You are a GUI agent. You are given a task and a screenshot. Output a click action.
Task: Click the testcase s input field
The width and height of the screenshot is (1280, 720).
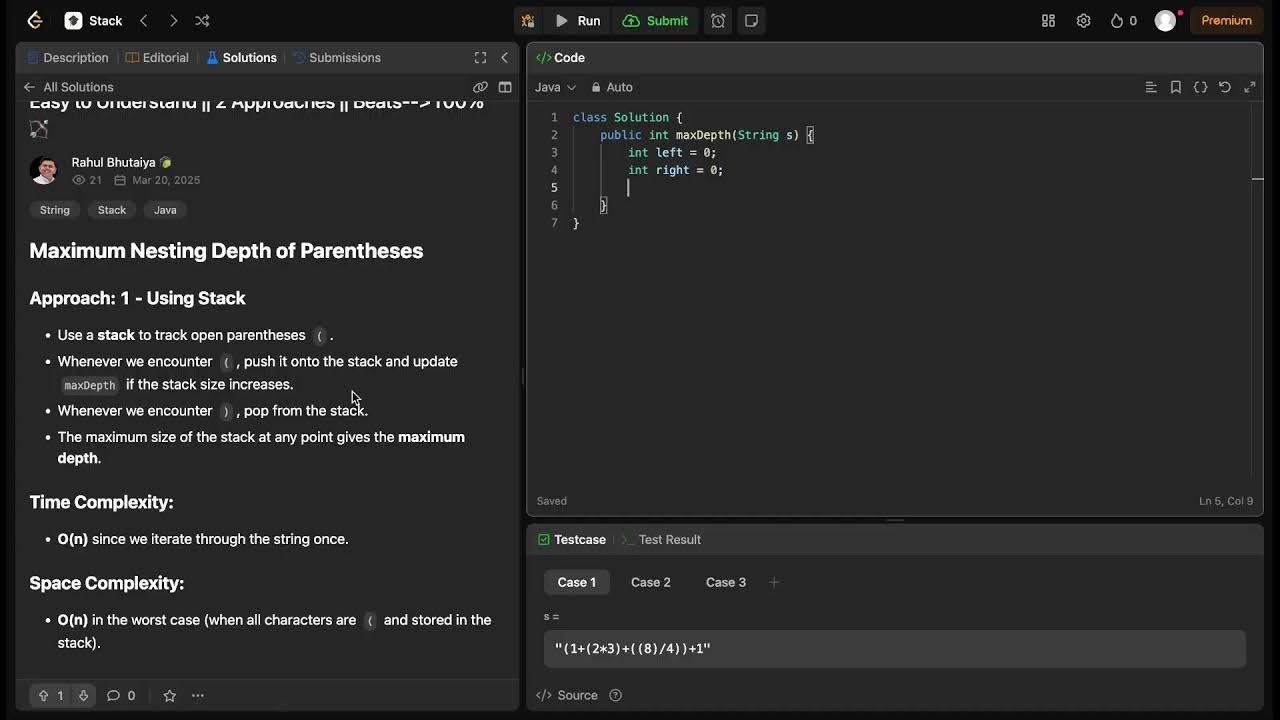point(894,648)
